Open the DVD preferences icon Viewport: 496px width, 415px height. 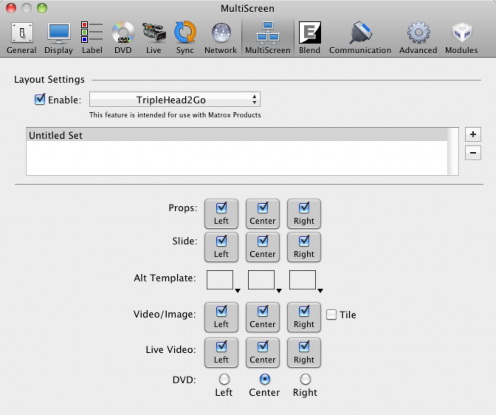[x=123, y=37]
